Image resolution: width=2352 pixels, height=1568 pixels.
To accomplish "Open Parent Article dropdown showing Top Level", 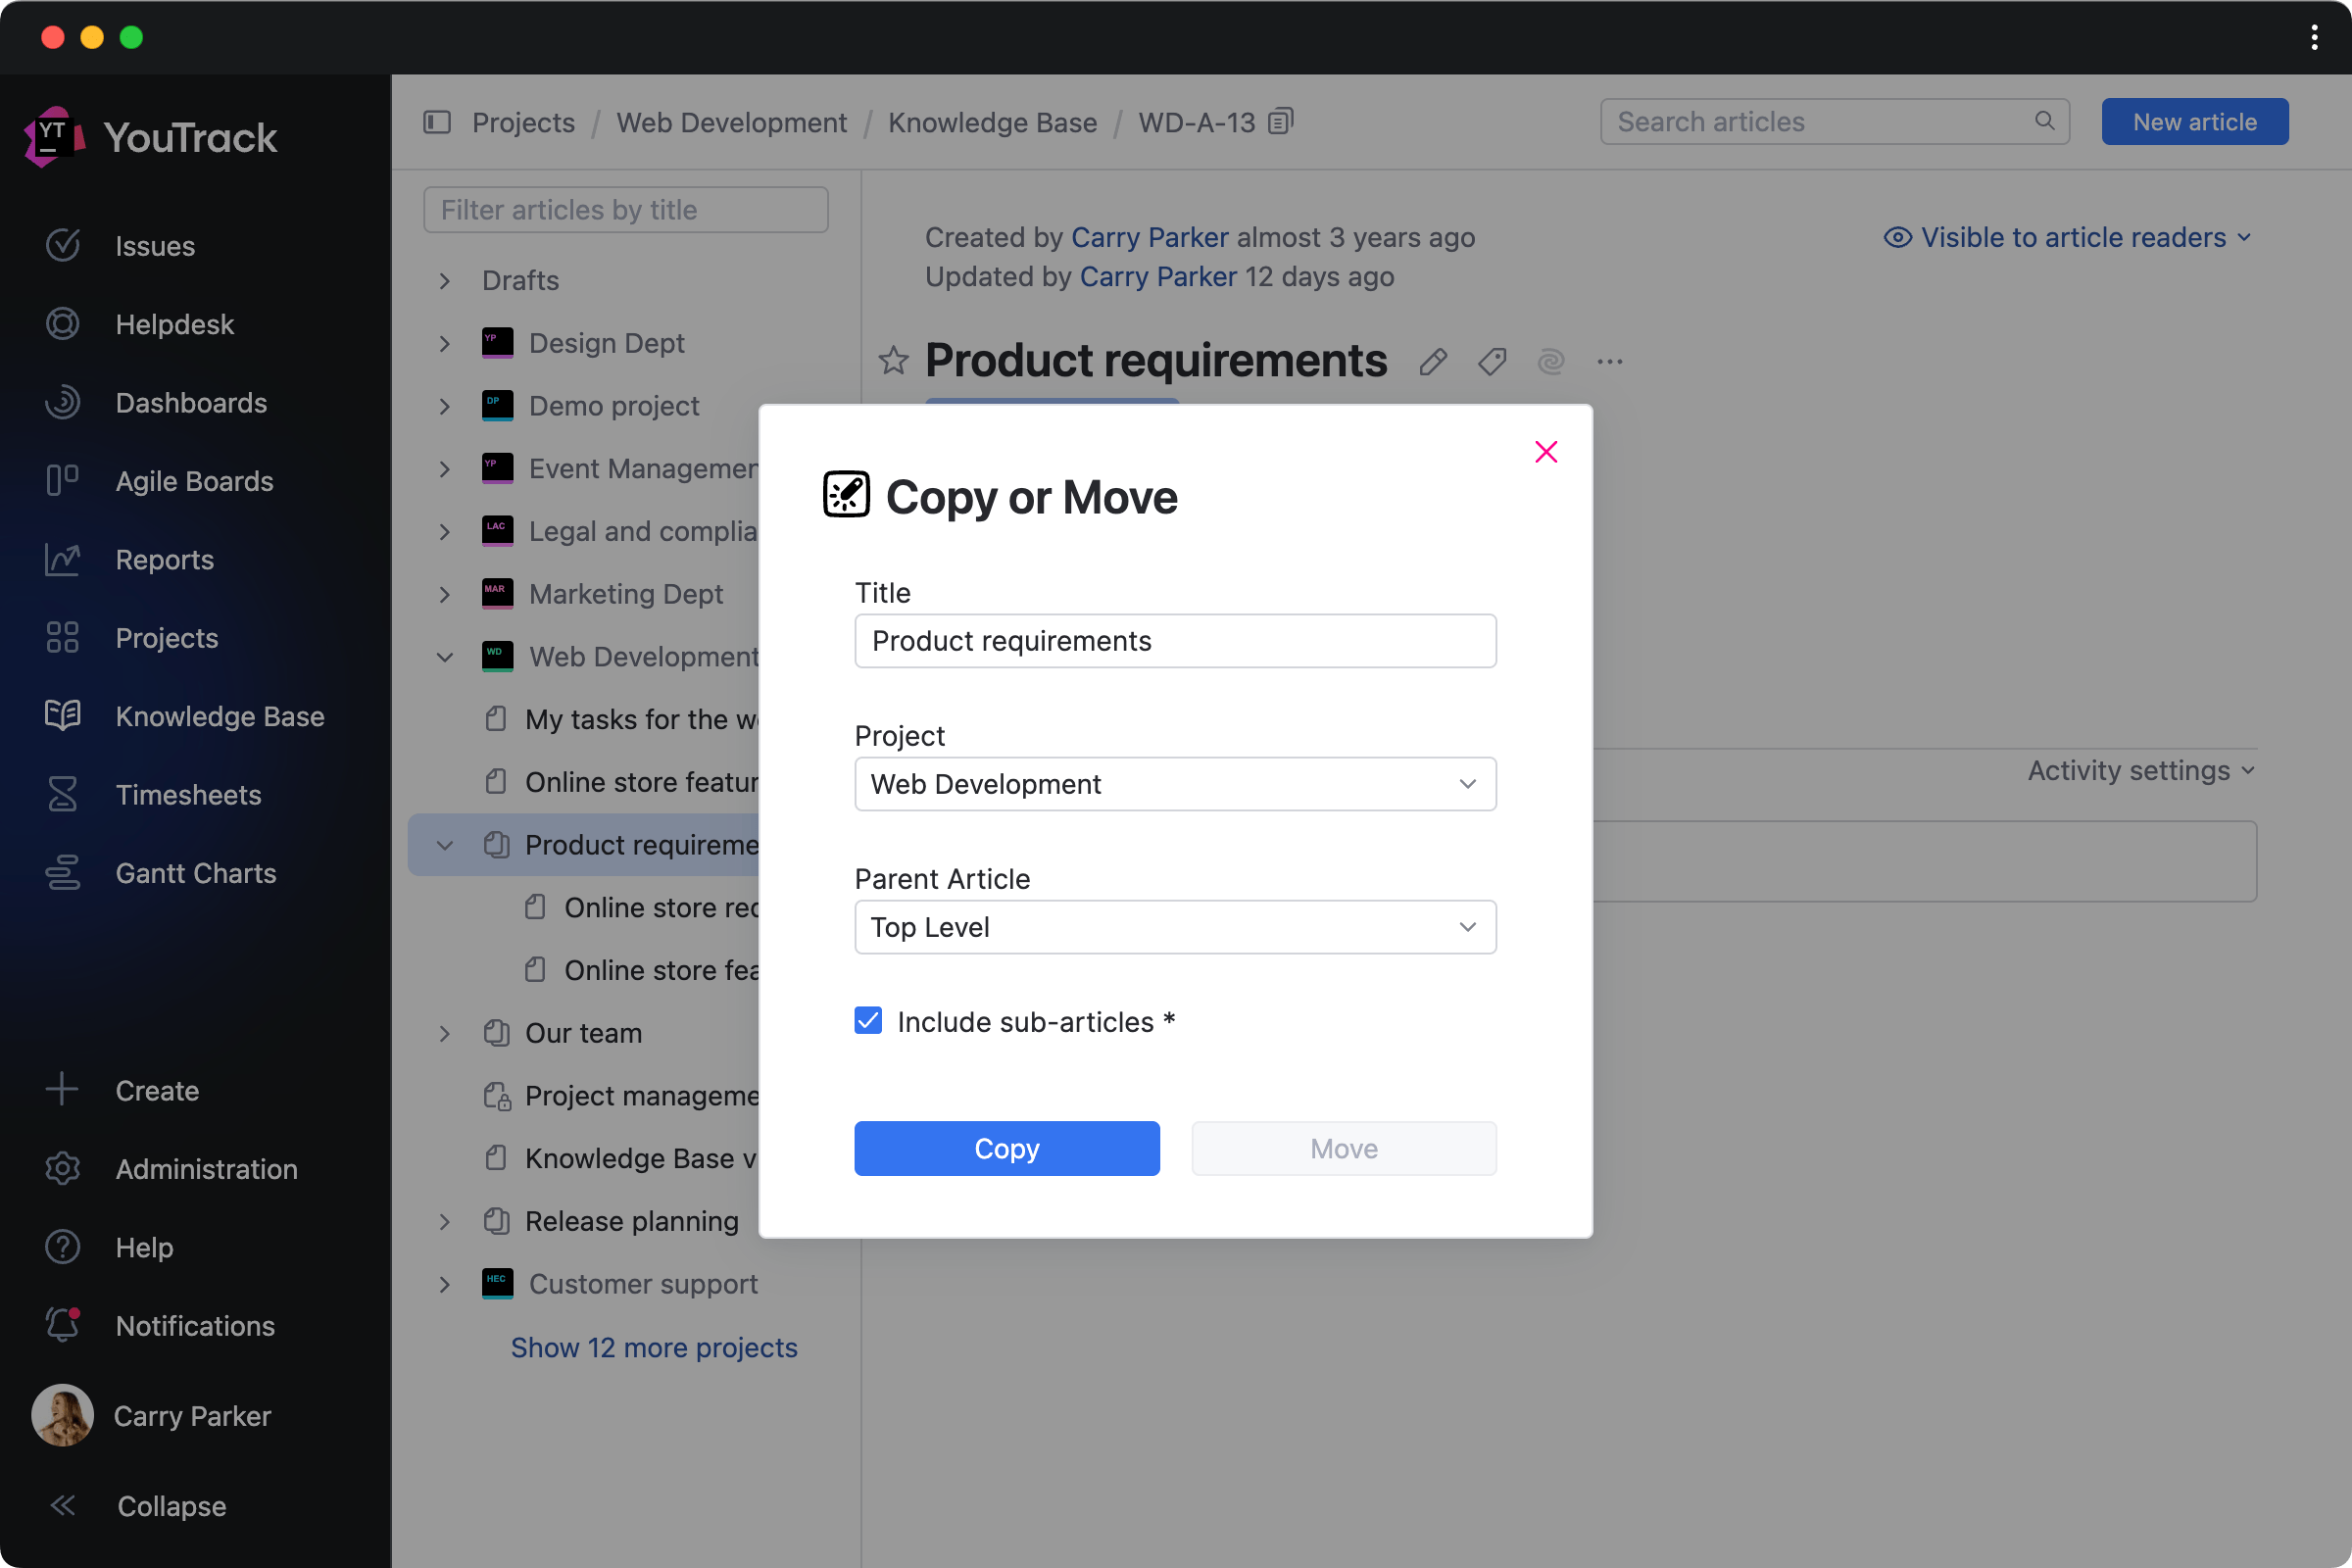I will pyautogui.click(x=1175, y=927).
